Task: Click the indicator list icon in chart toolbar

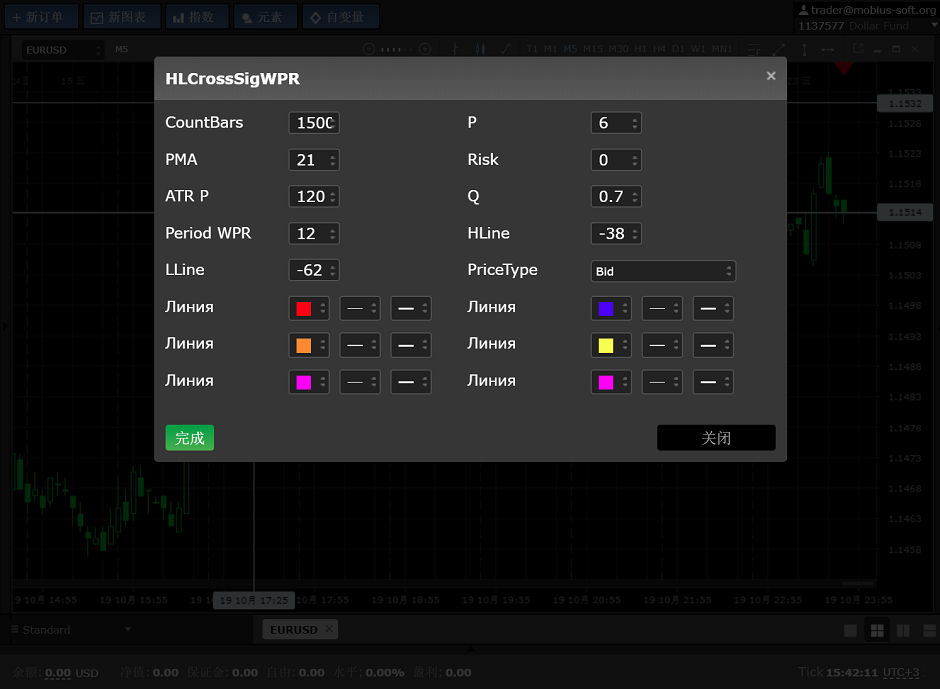Action: coord(754,49)
